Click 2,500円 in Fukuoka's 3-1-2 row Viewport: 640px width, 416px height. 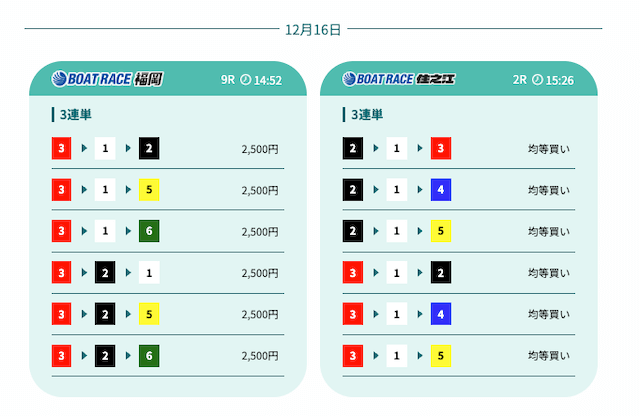[260, 150]
